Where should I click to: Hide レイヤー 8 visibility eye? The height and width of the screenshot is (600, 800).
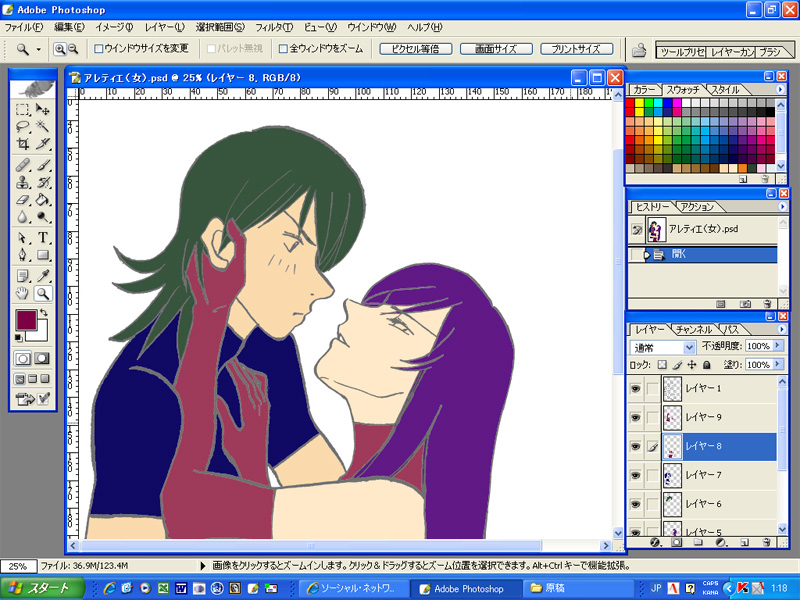click(x=635, y=446)
